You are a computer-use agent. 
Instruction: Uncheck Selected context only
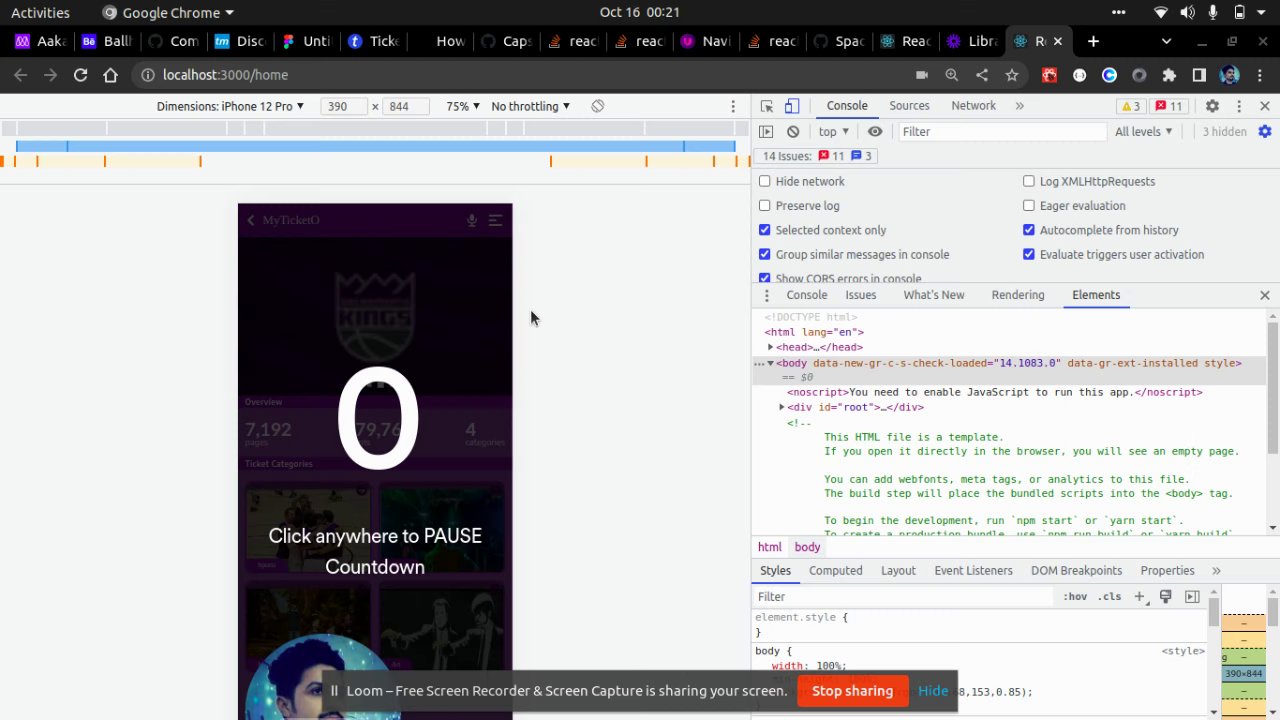click(x=765, y=230)
